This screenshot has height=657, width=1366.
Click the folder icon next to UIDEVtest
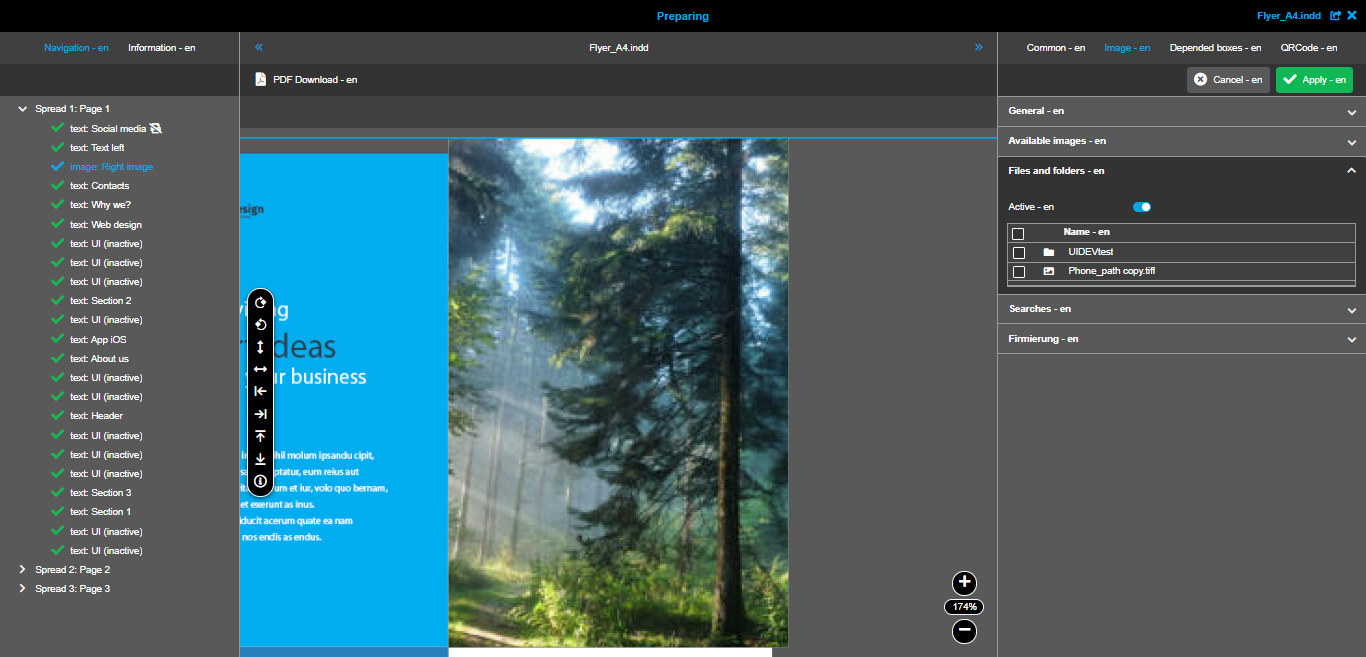[x=1048, y=251]
